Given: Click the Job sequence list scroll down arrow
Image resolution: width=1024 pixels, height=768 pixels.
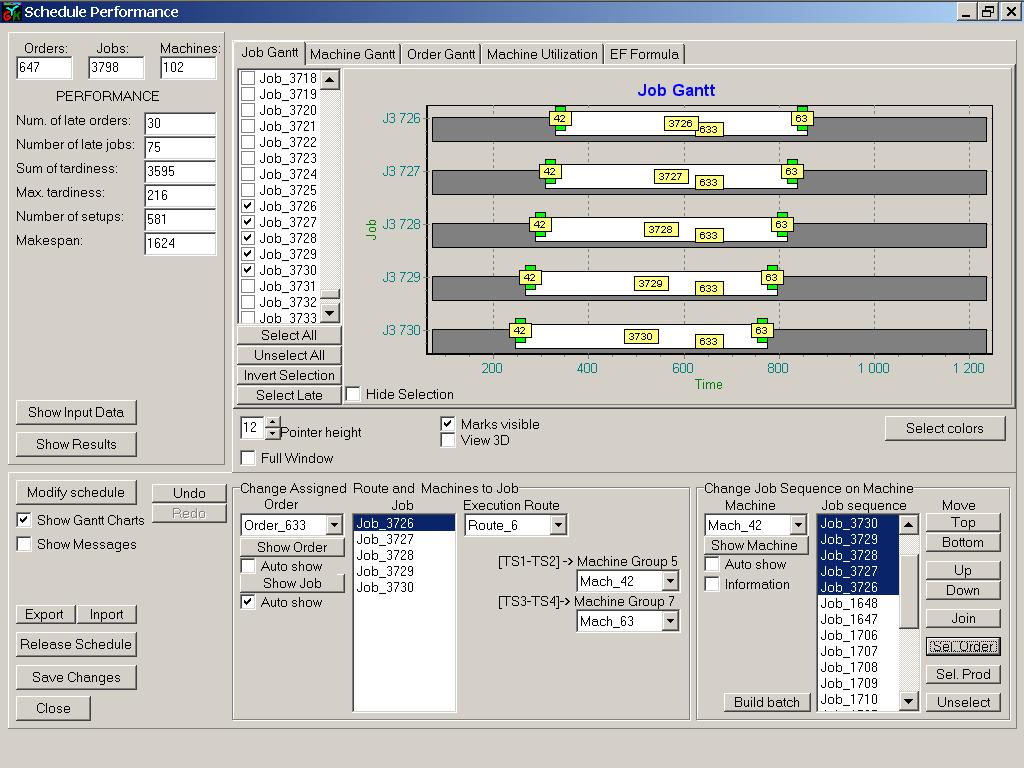Looking at the screenshot, I should [908, 701].
